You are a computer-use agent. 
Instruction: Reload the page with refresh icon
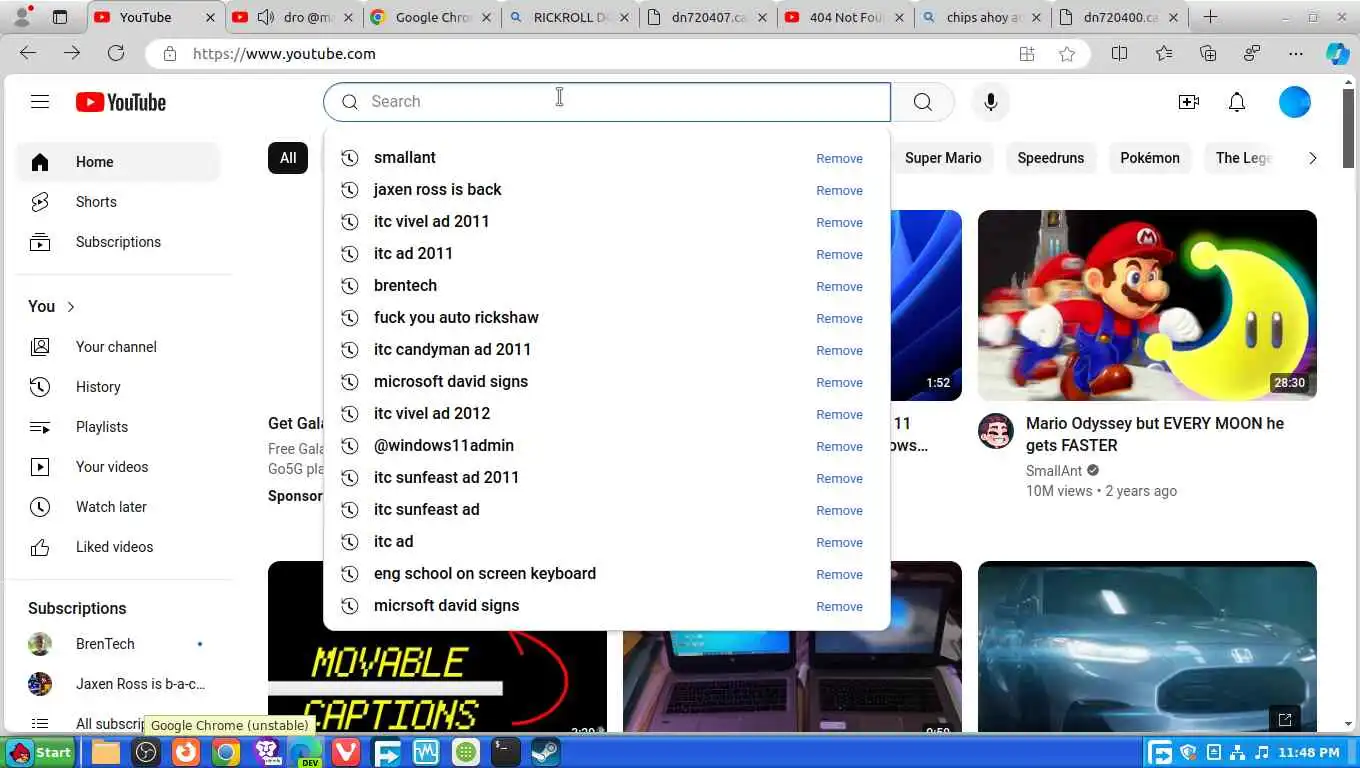[116, 53]
